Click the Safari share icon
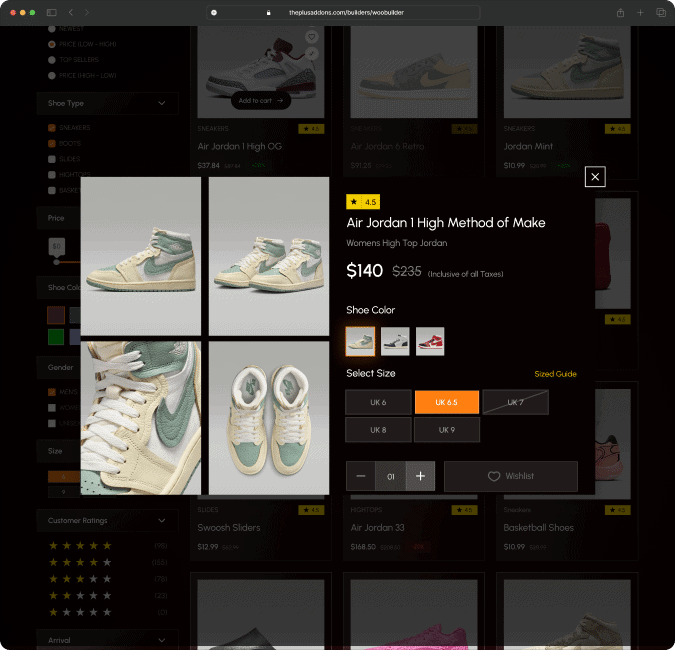 [x=620, y=12]
